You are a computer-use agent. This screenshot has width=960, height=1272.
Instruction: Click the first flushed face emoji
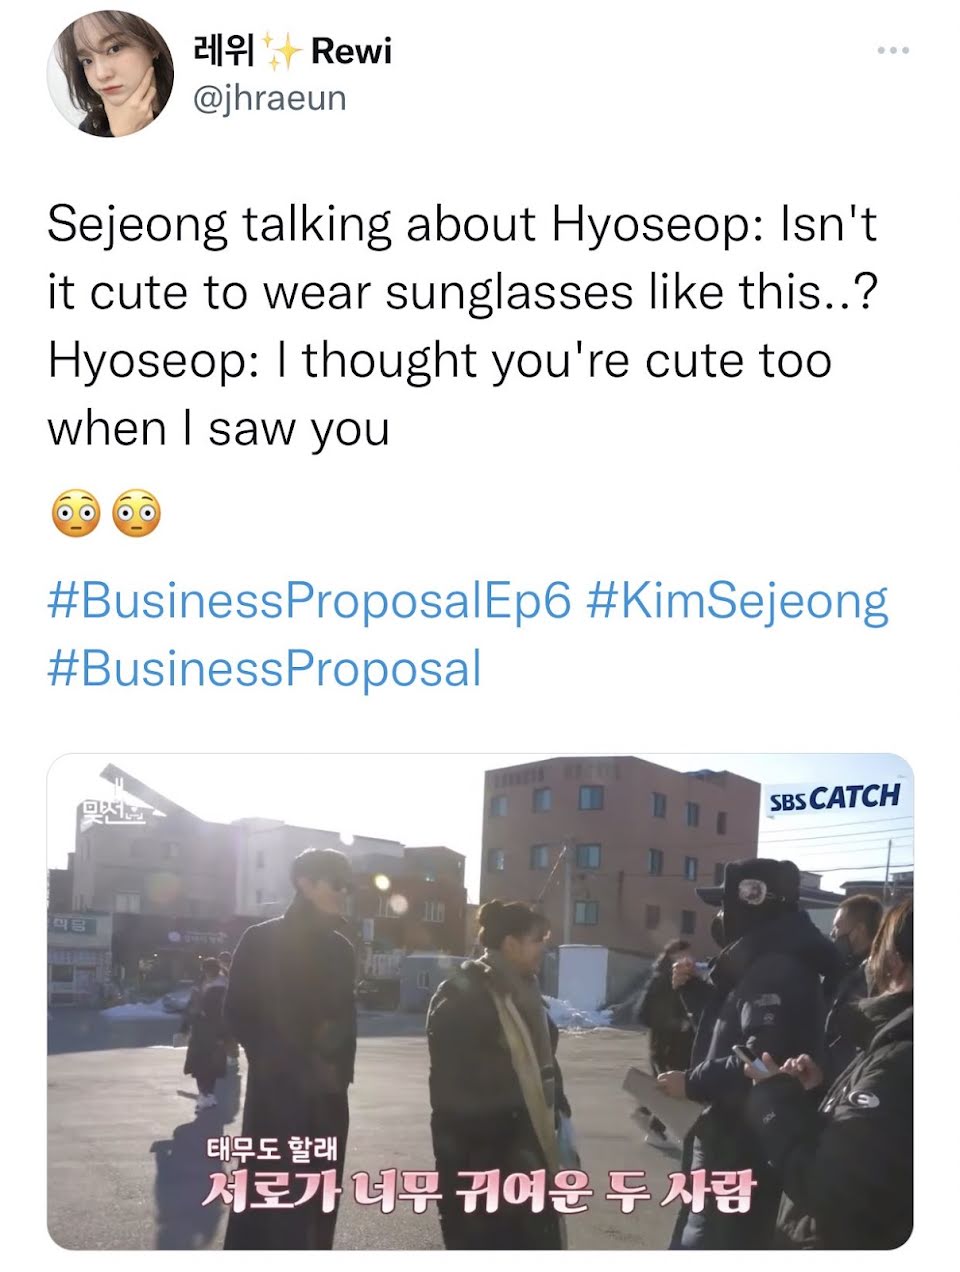74,514
